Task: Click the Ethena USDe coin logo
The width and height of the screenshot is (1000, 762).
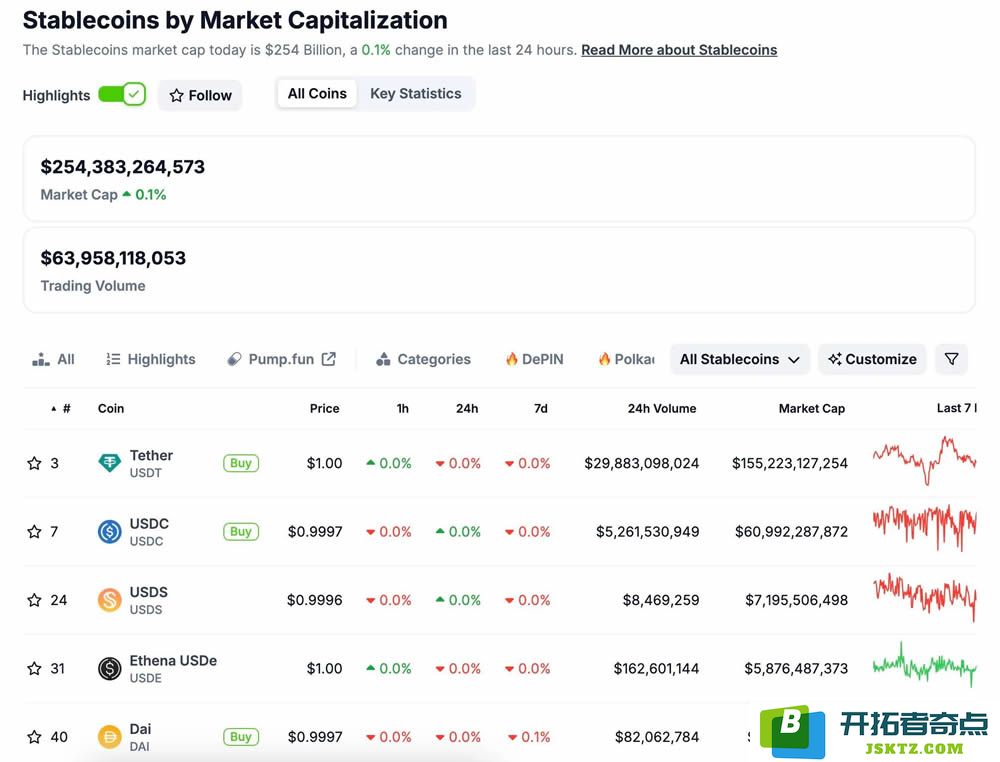Action: point(110,668)
